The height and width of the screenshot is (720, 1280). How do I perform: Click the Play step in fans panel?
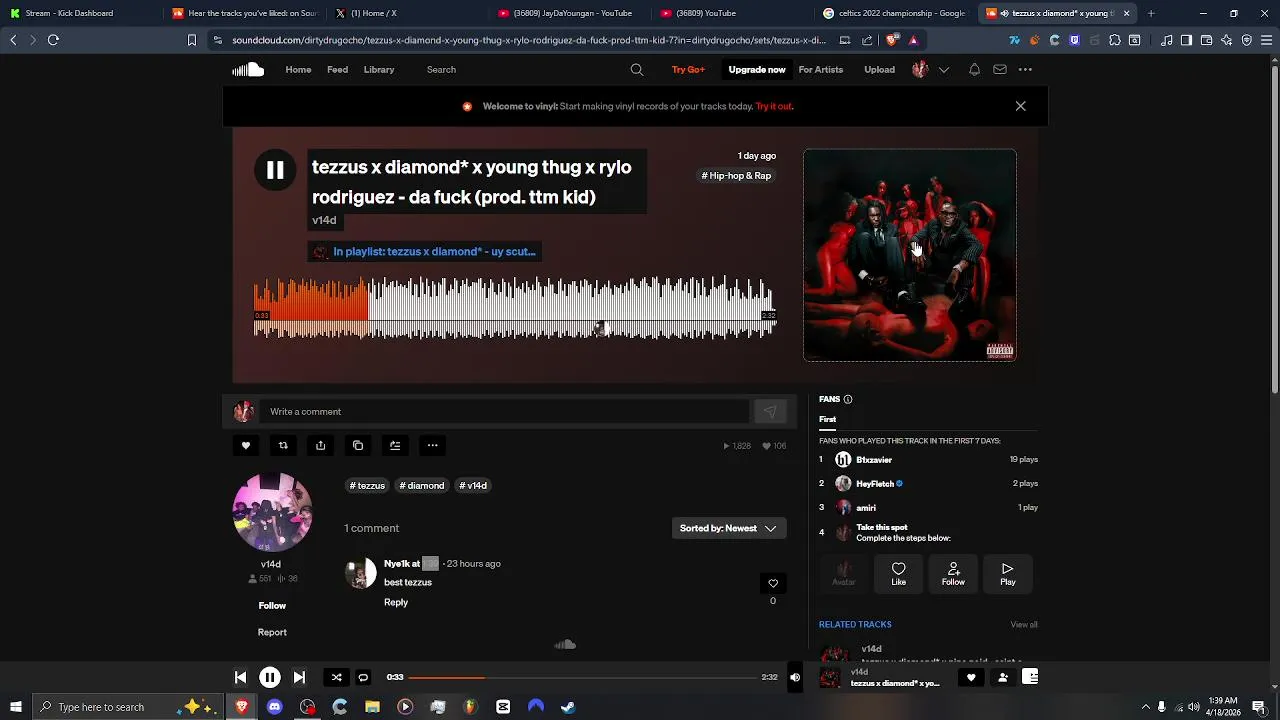(1008, 574)
